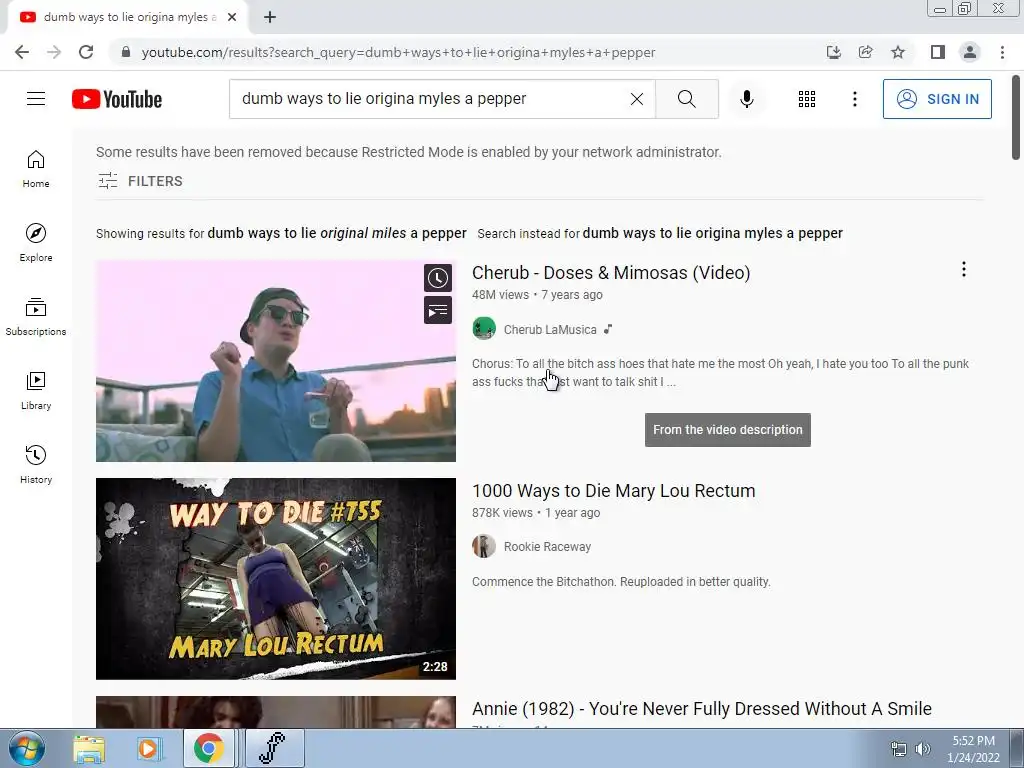The width and height of the screenshot is (1024, 768).
Task: Open the Windows Start menu
Action: pos(26,748)
